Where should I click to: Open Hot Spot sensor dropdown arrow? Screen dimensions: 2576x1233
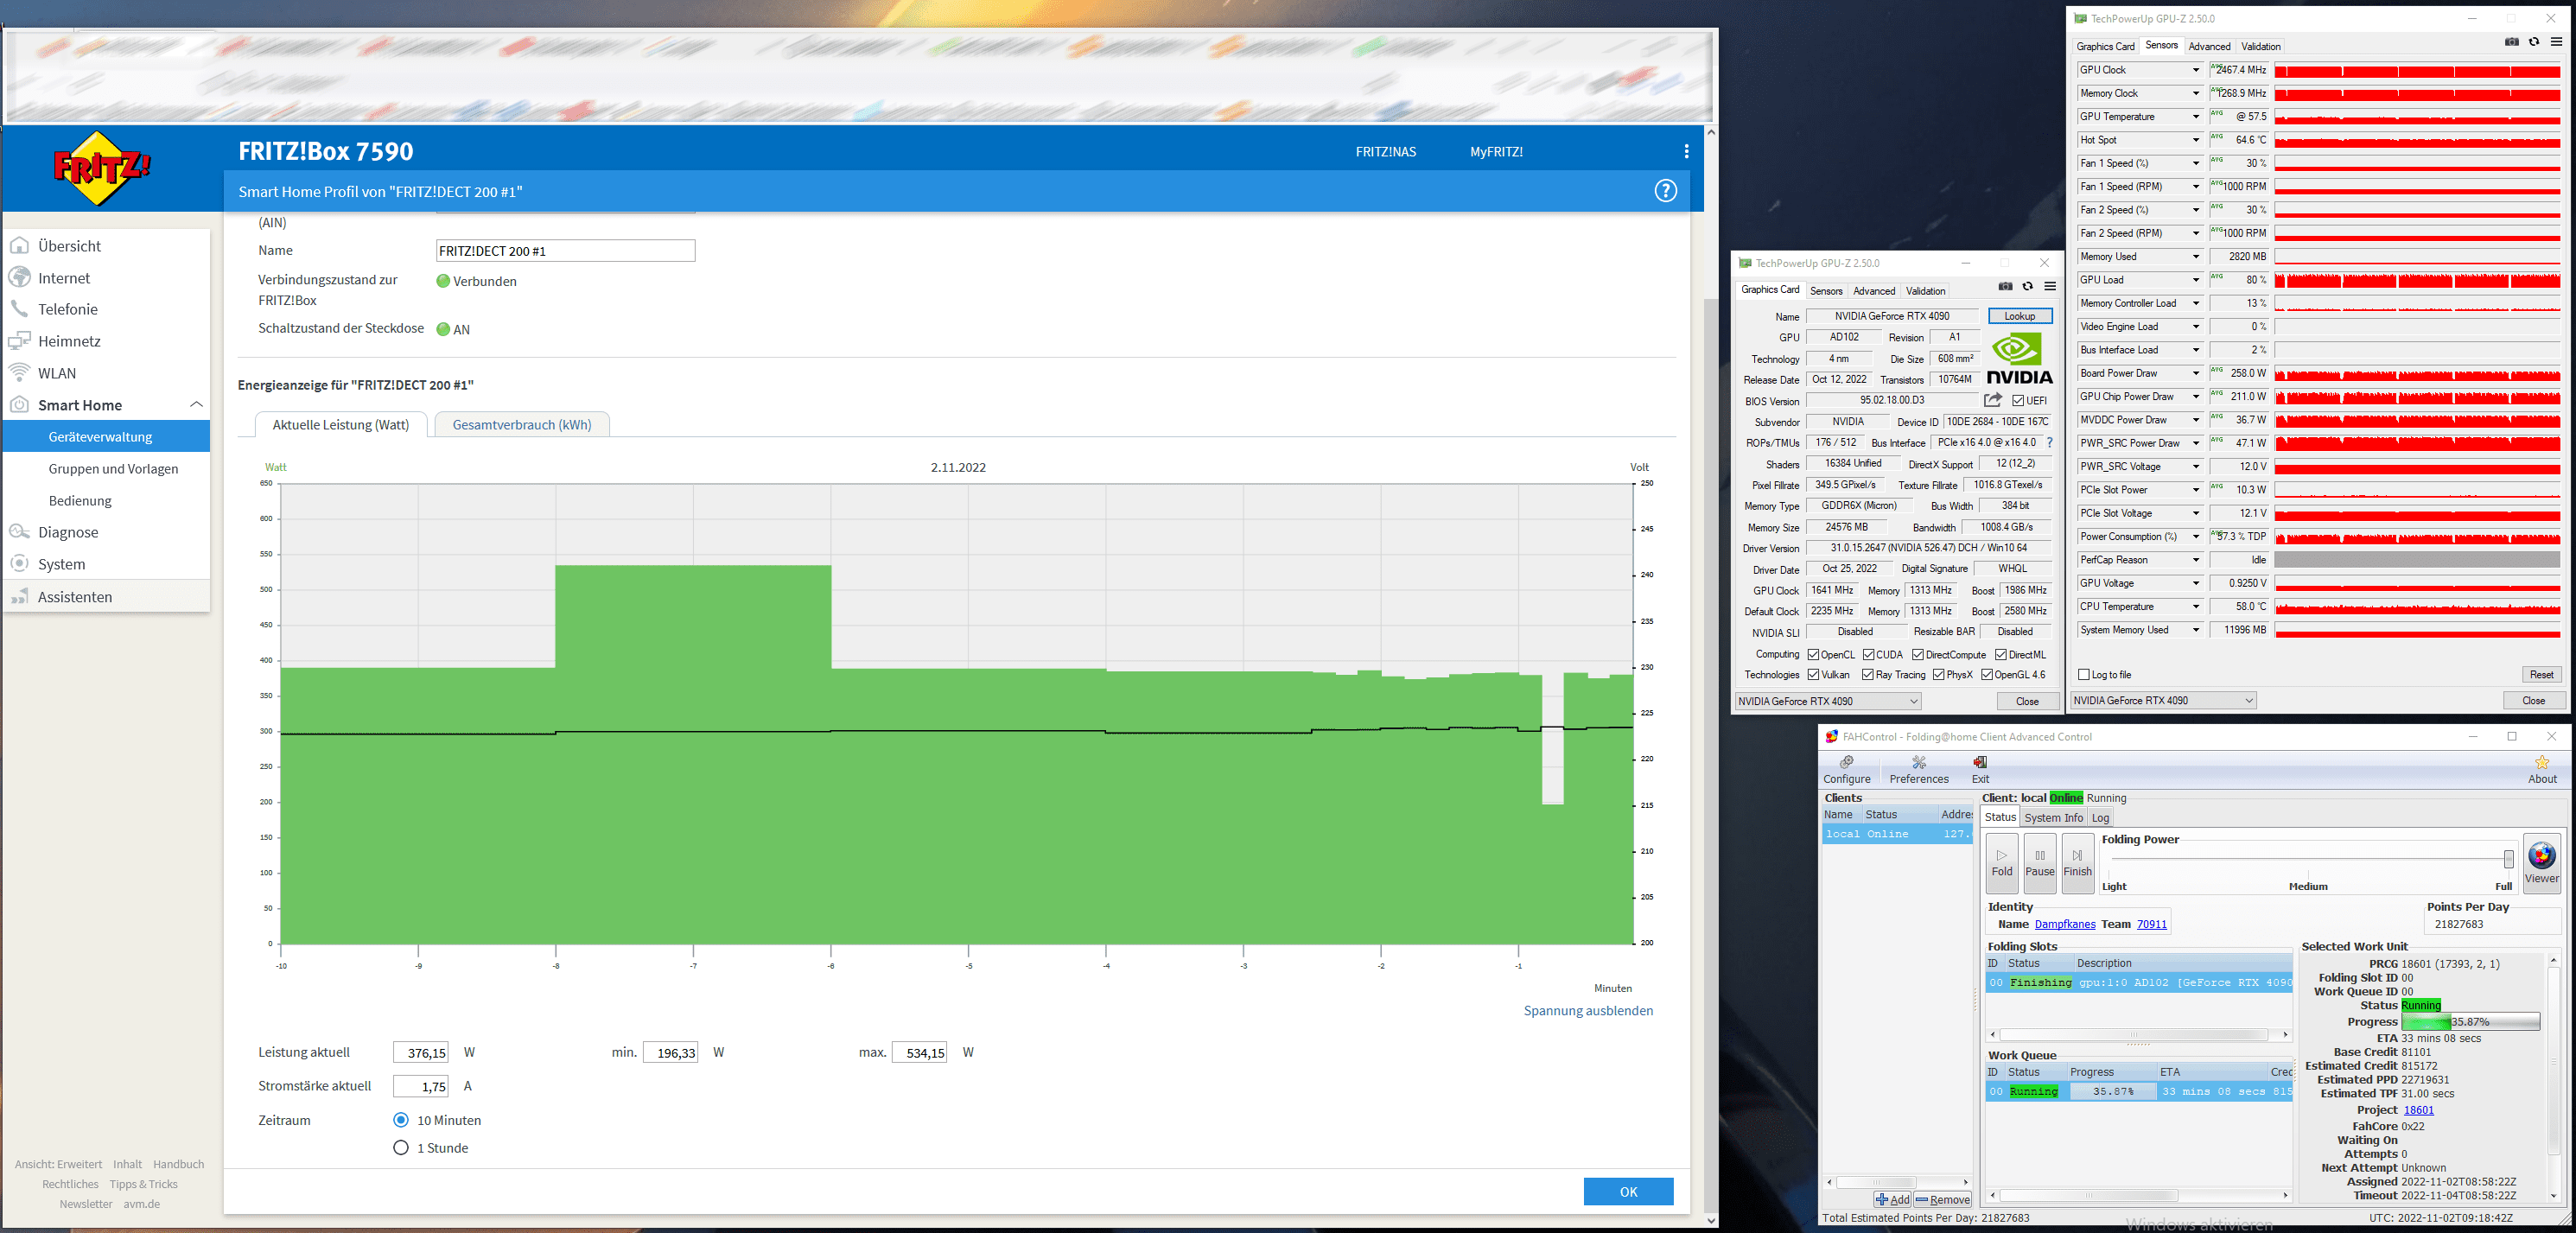click(2196, 140)
